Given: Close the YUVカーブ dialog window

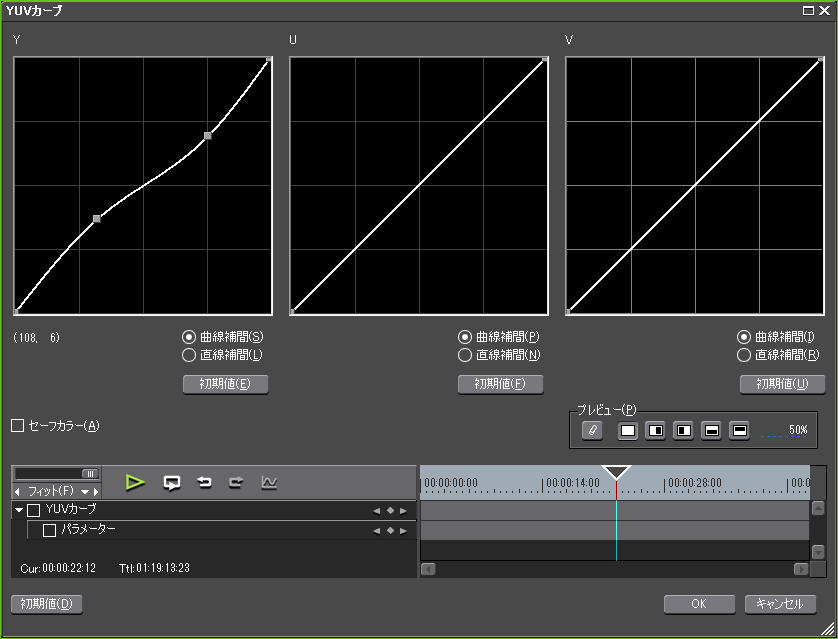Looking at the screenshot, I should pyautogui.click(x=825, y=11).
